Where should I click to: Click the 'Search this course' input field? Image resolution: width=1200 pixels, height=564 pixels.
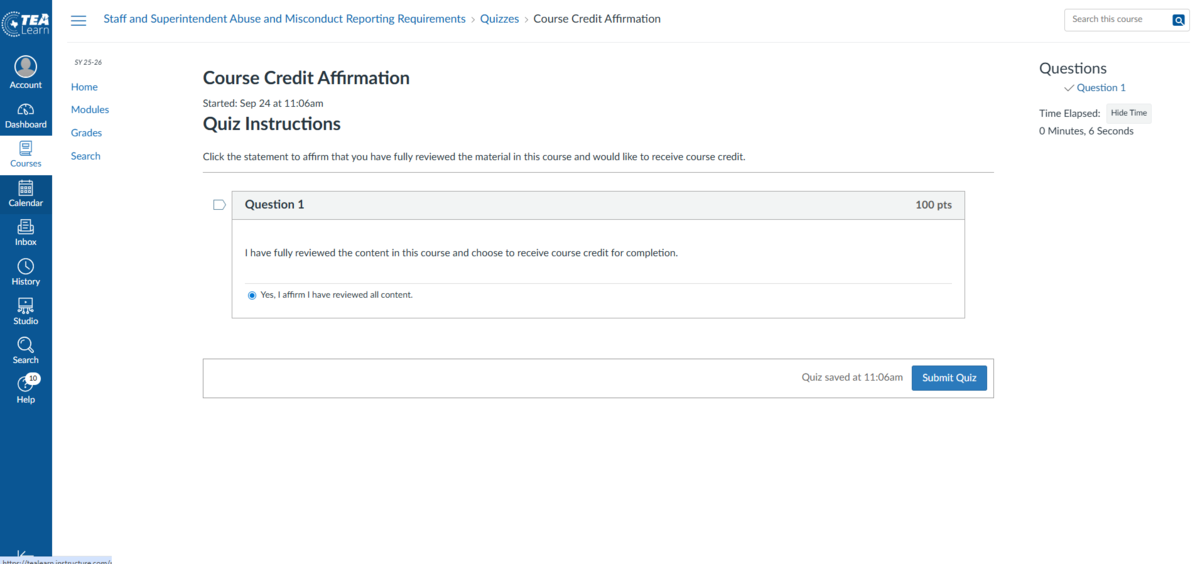tap(1117, 19)
